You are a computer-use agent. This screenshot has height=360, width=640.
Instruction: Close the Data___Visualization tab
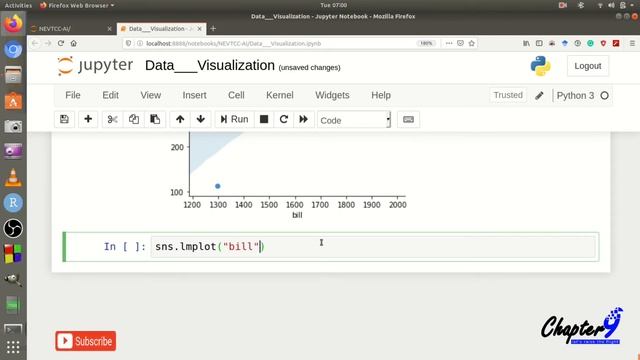click(x=200, y=29)
